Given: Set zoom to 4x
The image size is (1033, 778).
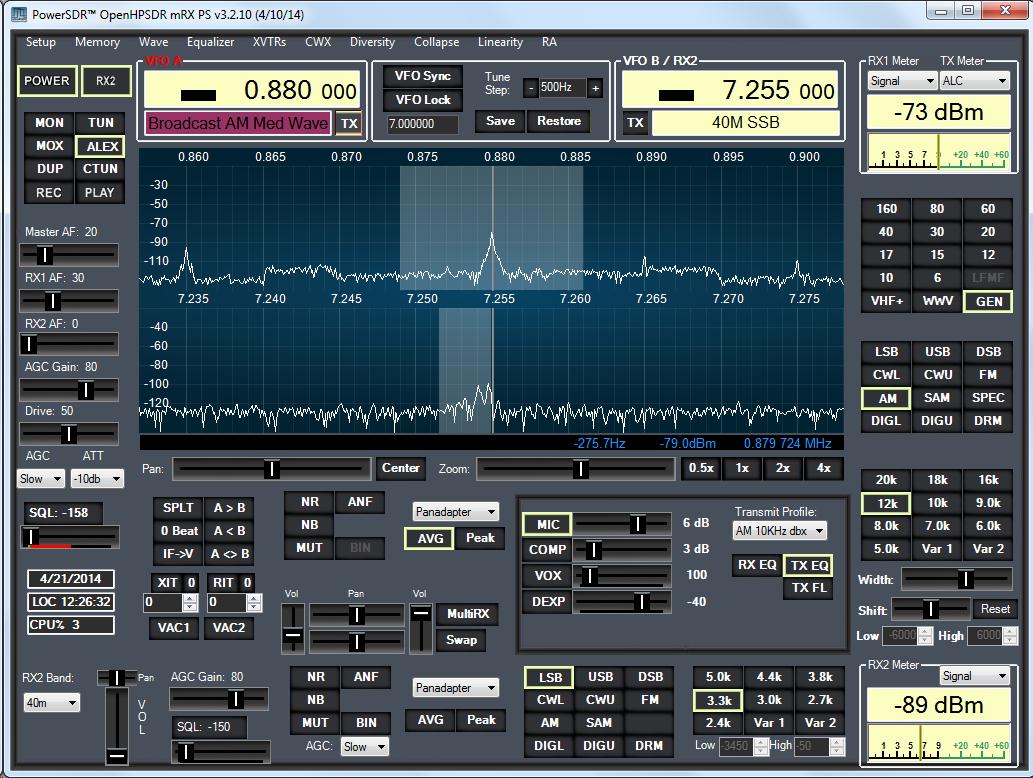Looking at the screenshot, I should click(824, 468).
